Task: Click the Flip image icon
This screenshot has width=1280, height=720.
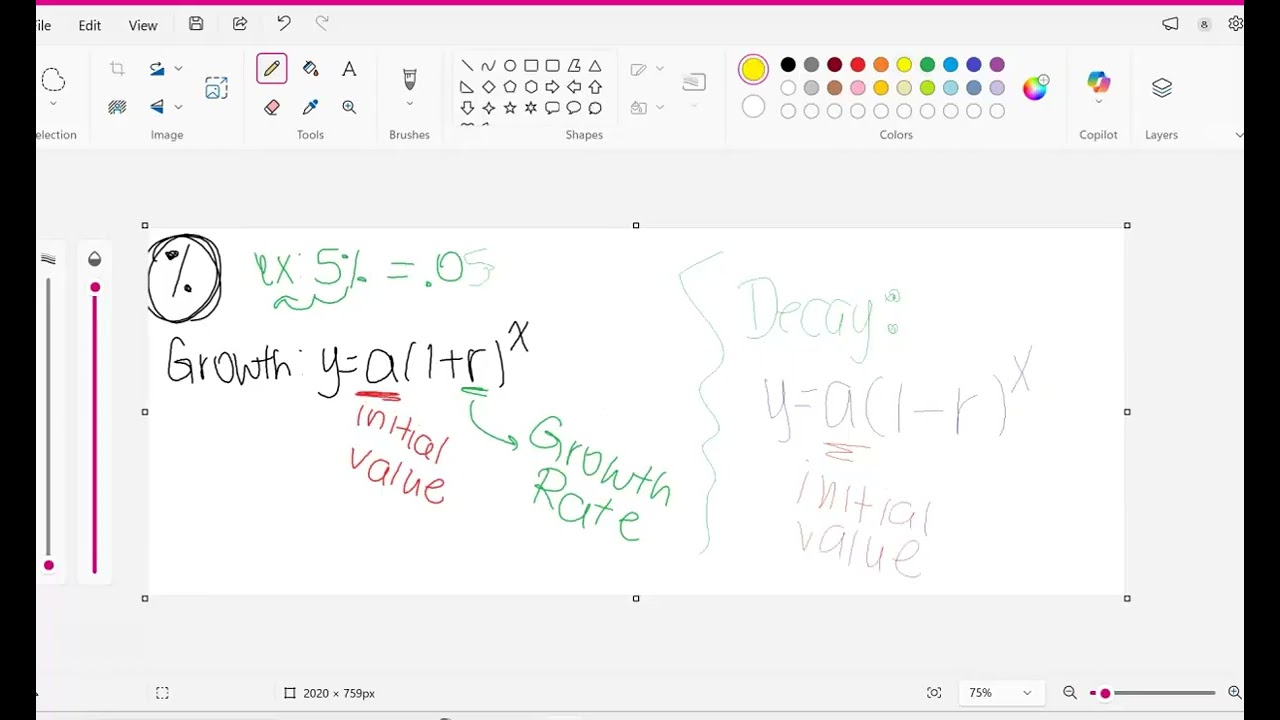Action: point(157,107)
